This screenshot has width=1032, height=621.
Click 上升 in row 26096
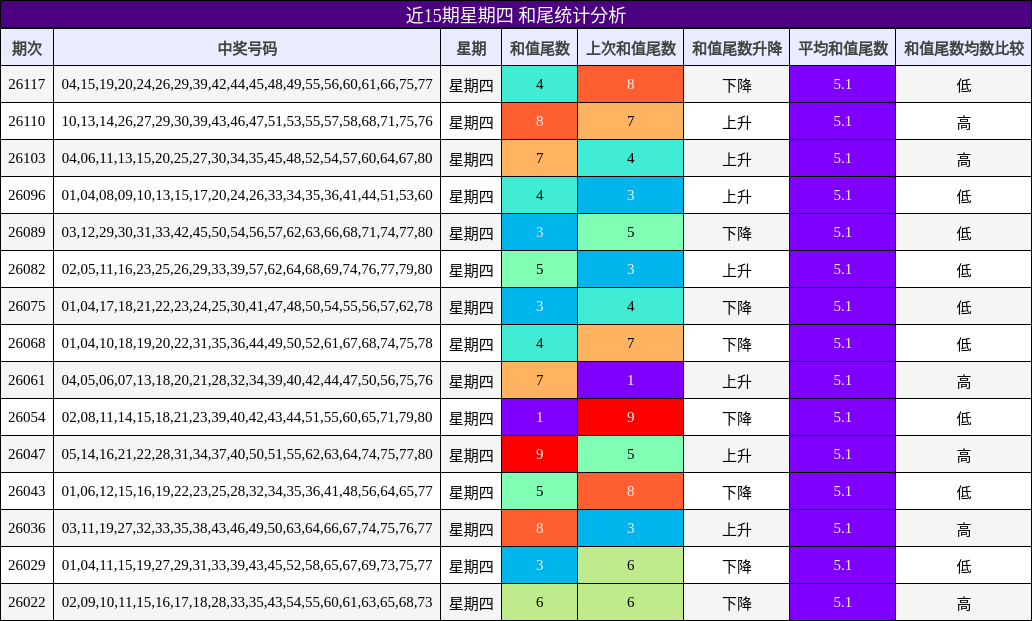click(736, 196)
